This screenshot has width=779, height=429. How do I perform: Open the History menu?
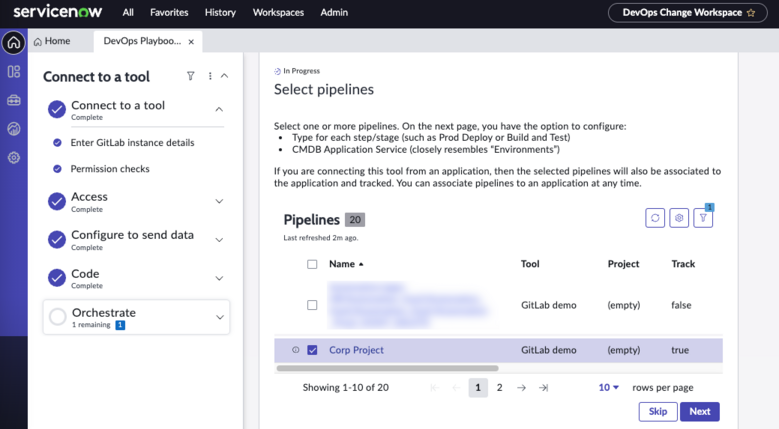click(220, 12)
